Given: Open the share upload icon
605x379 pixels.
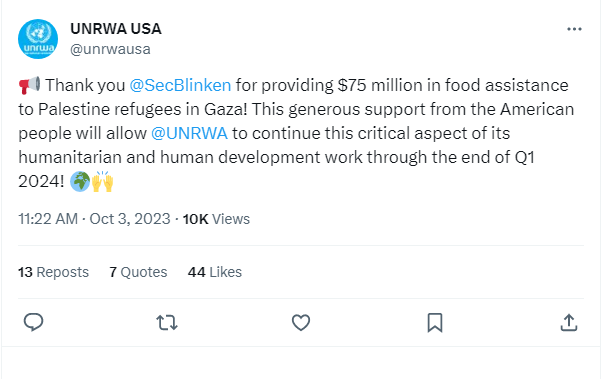Looking at the screenshot, I should click(569, 323).
